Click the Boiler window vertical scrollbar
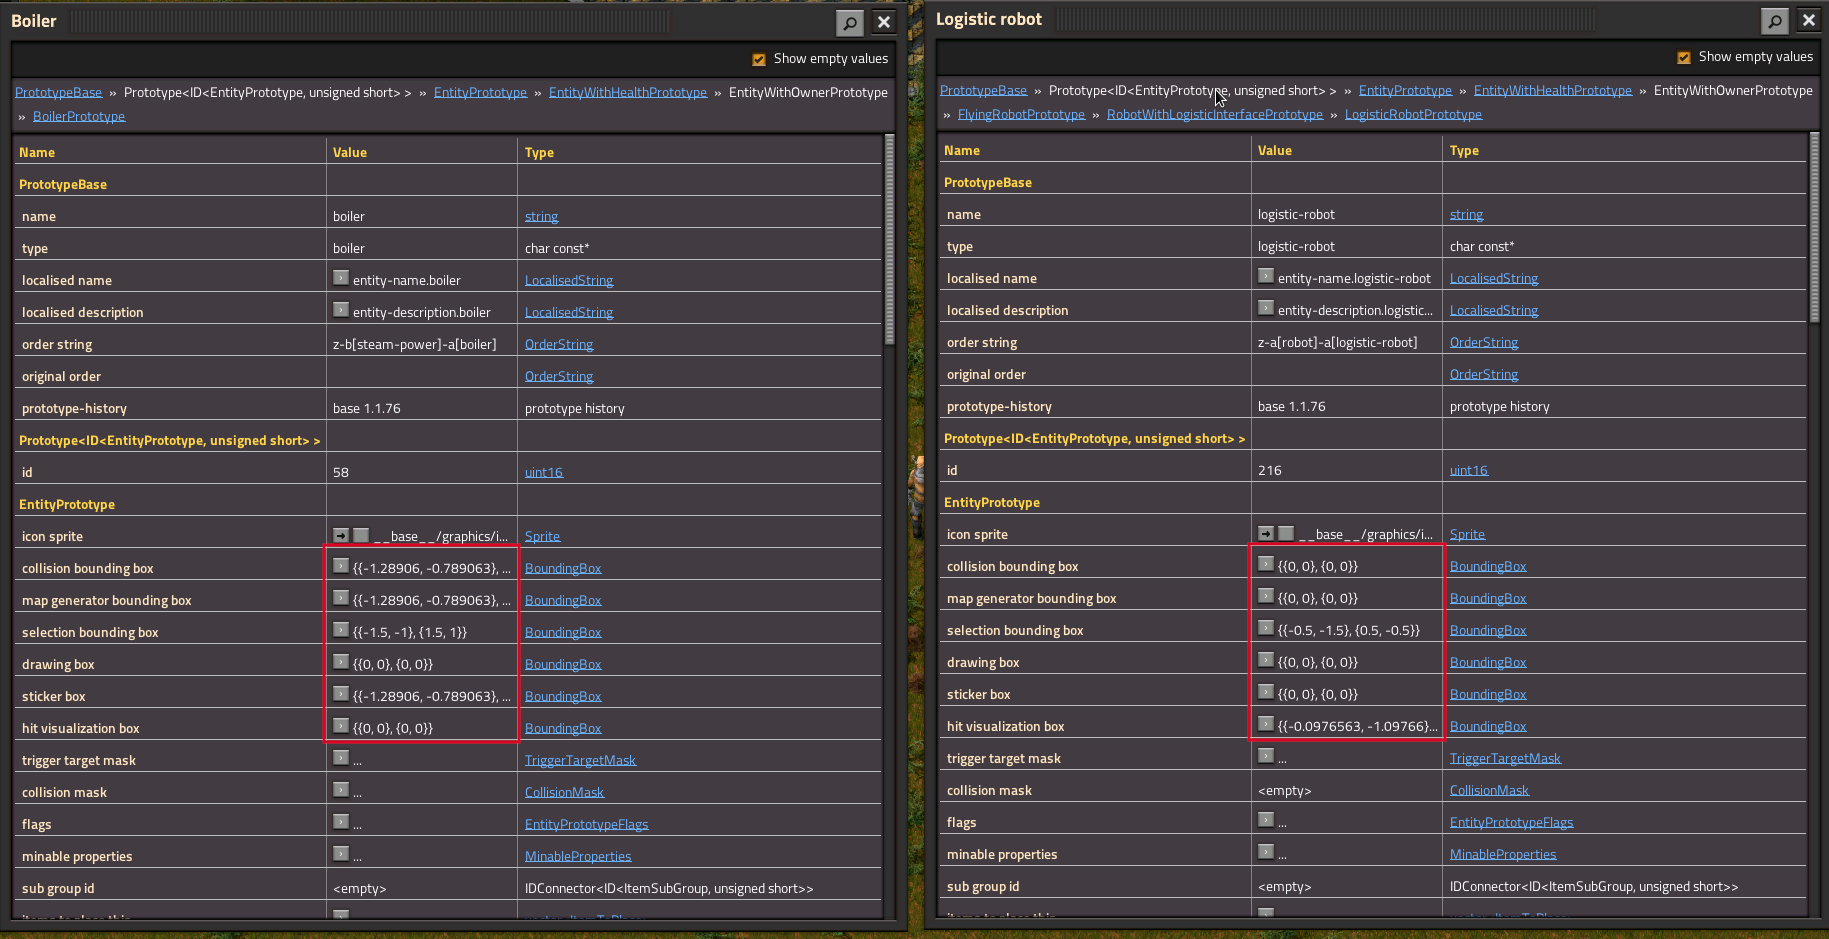This screenshot has height=939, width=1829. tap(889, 240)
